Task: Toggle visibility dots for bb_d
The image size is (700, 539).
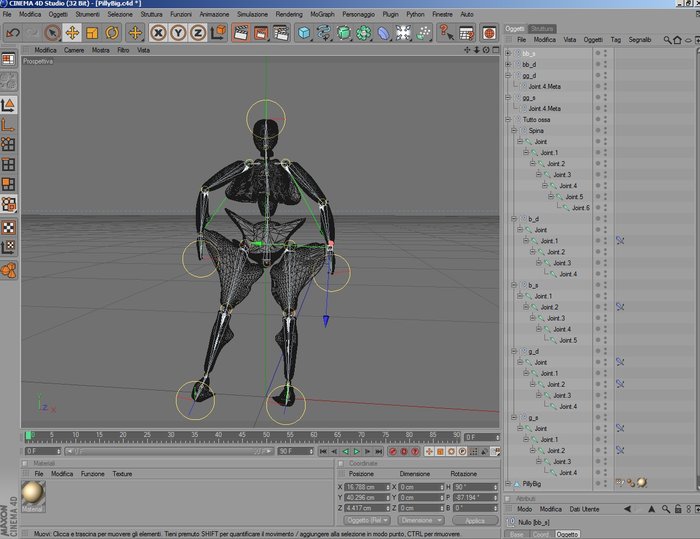Action: click(605, 64)
